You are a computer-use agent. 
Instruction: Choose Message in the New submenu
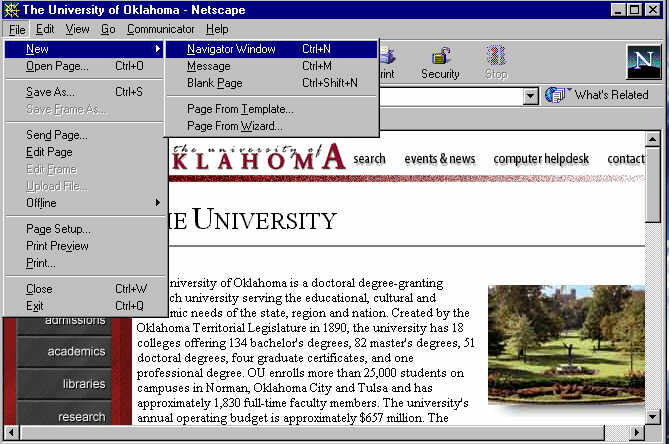(x=272, y=66)
